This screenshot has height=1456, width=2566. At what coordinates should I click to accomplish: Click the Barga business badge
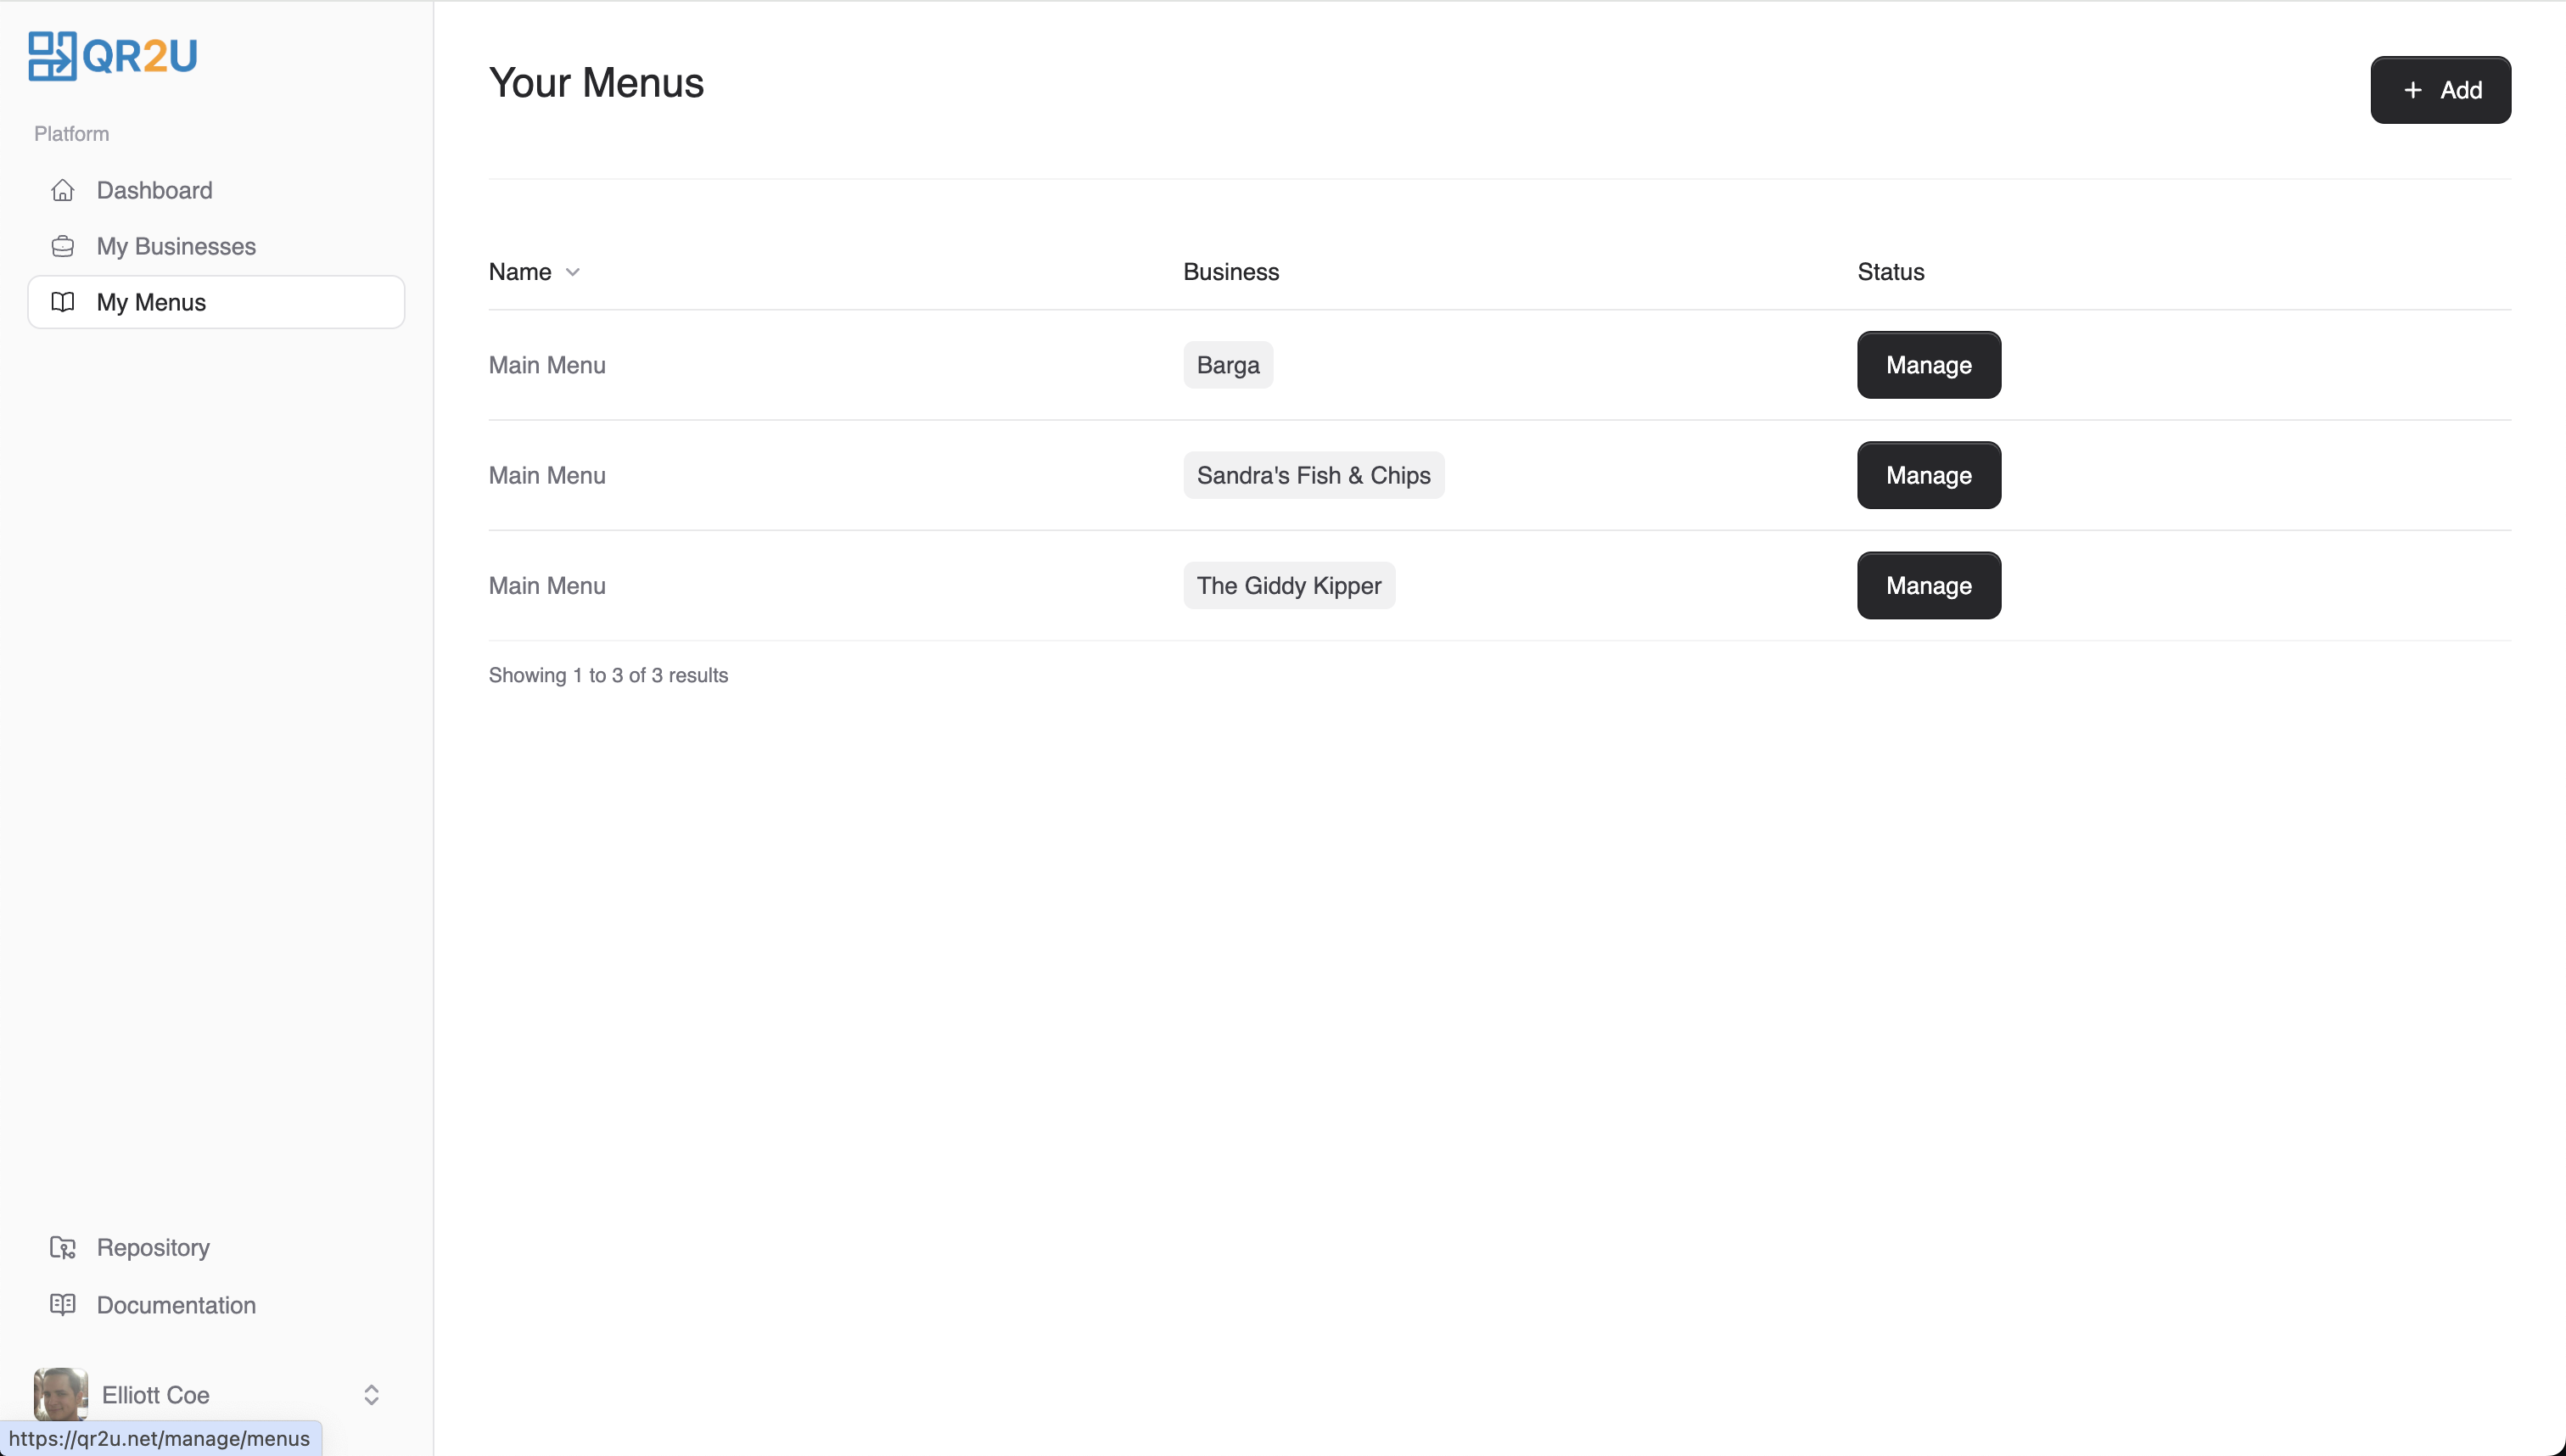click(1227, 365)
